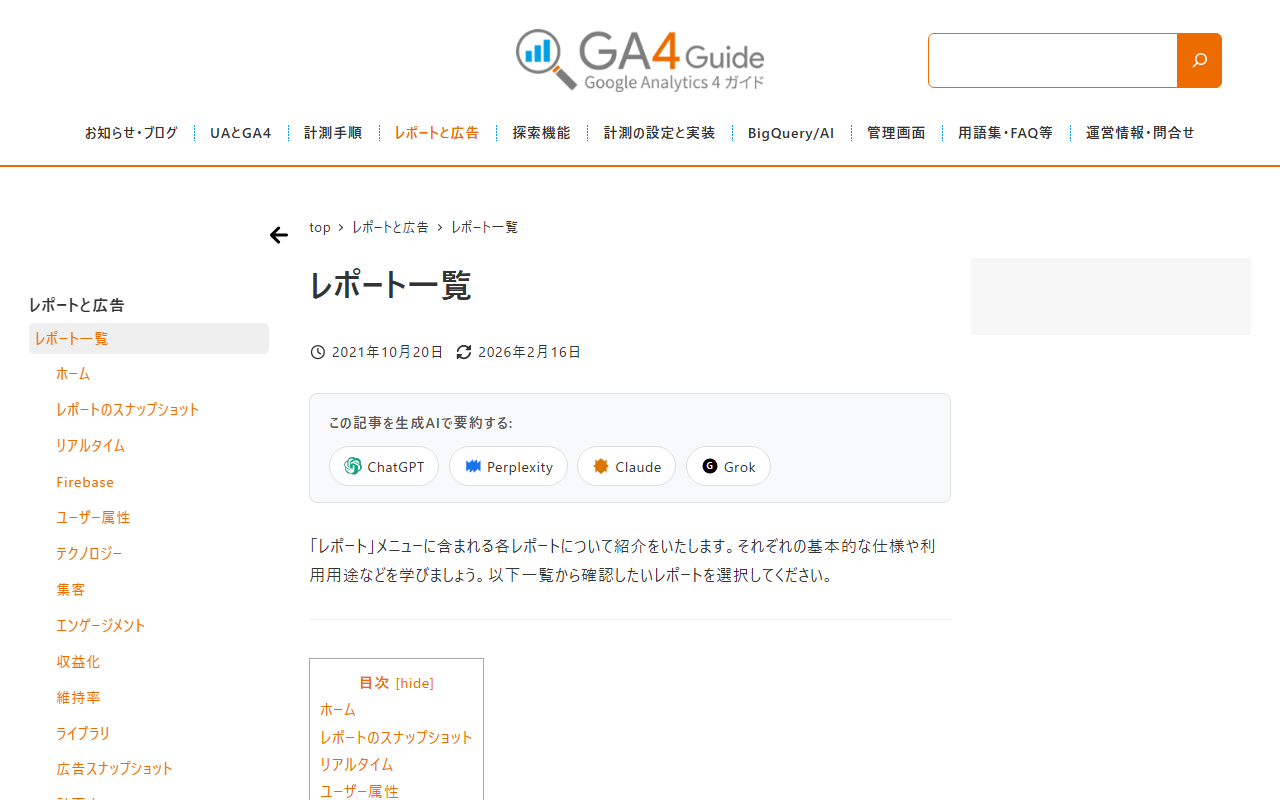1280x800 pixels.
Task: Click the published date 2021年10月20日
Action: (387, 352)
